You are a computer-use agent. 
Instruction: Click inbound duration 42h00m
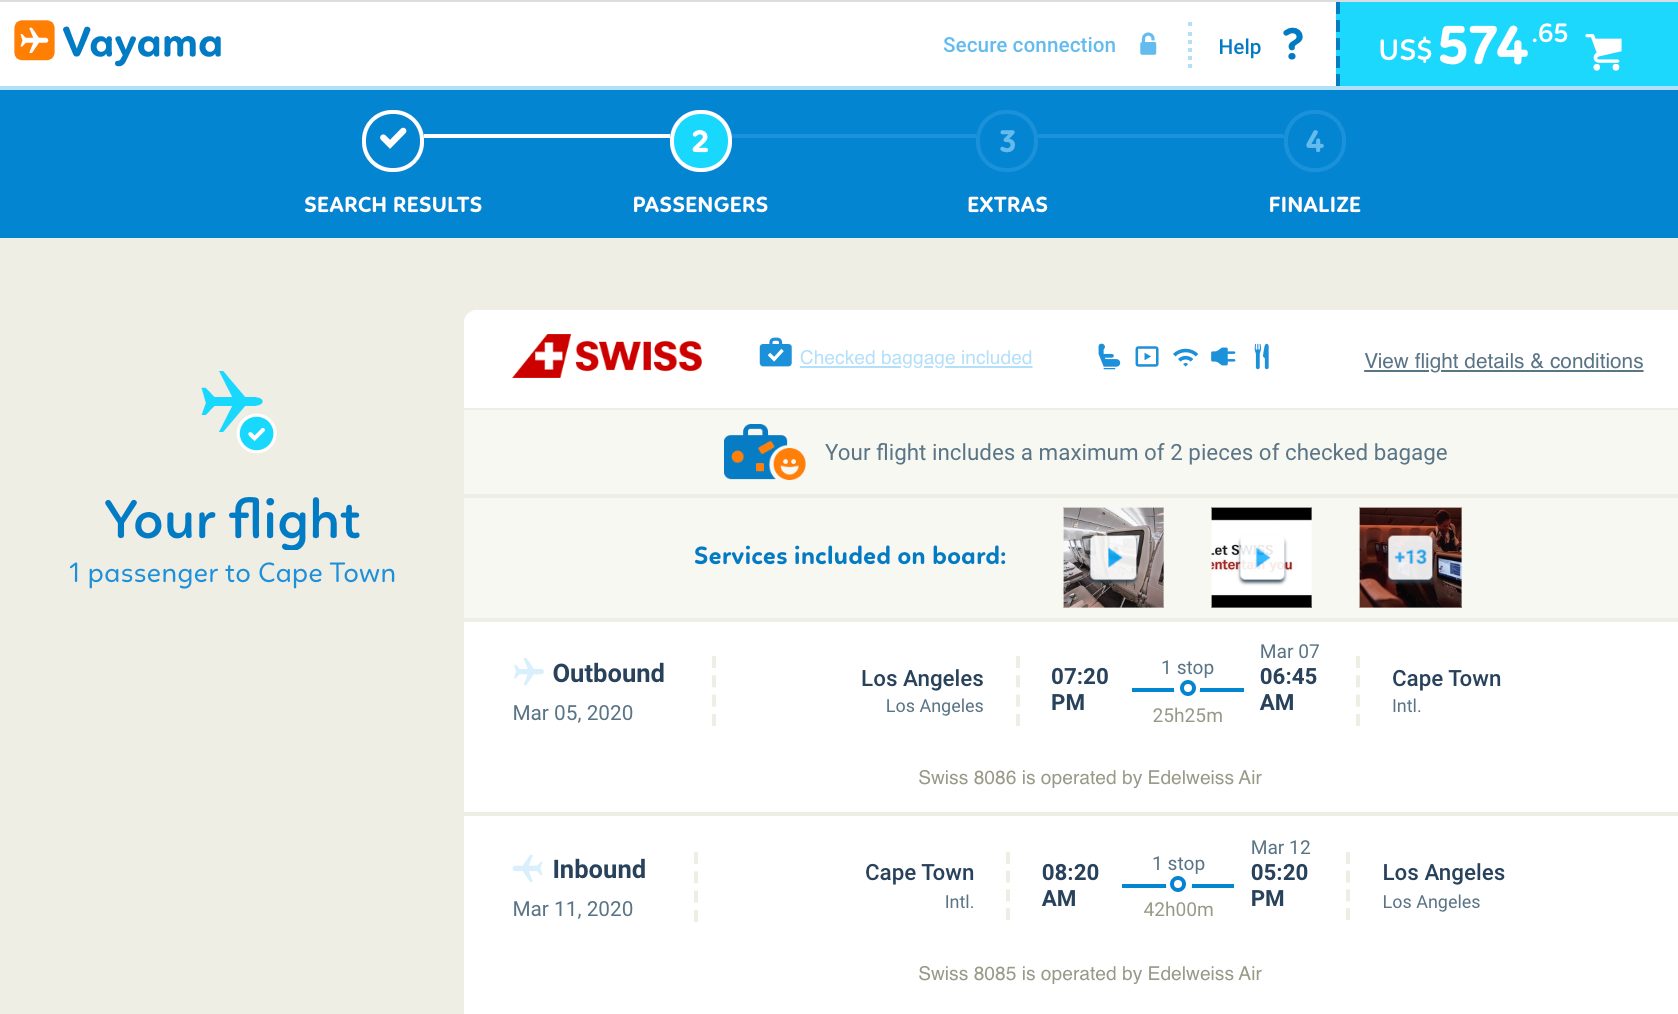pyautogui.click(x=1178, y=909)
